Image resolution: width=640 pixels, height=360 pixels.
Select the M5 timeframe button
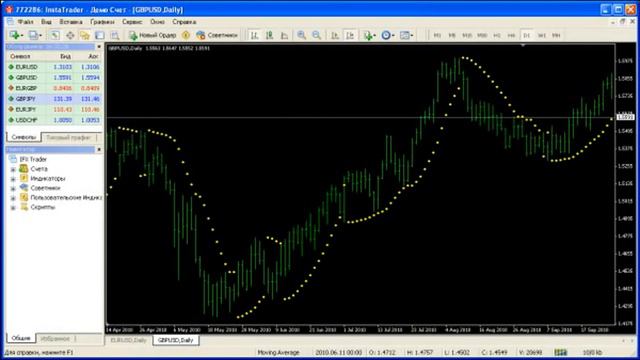(452, 36)
